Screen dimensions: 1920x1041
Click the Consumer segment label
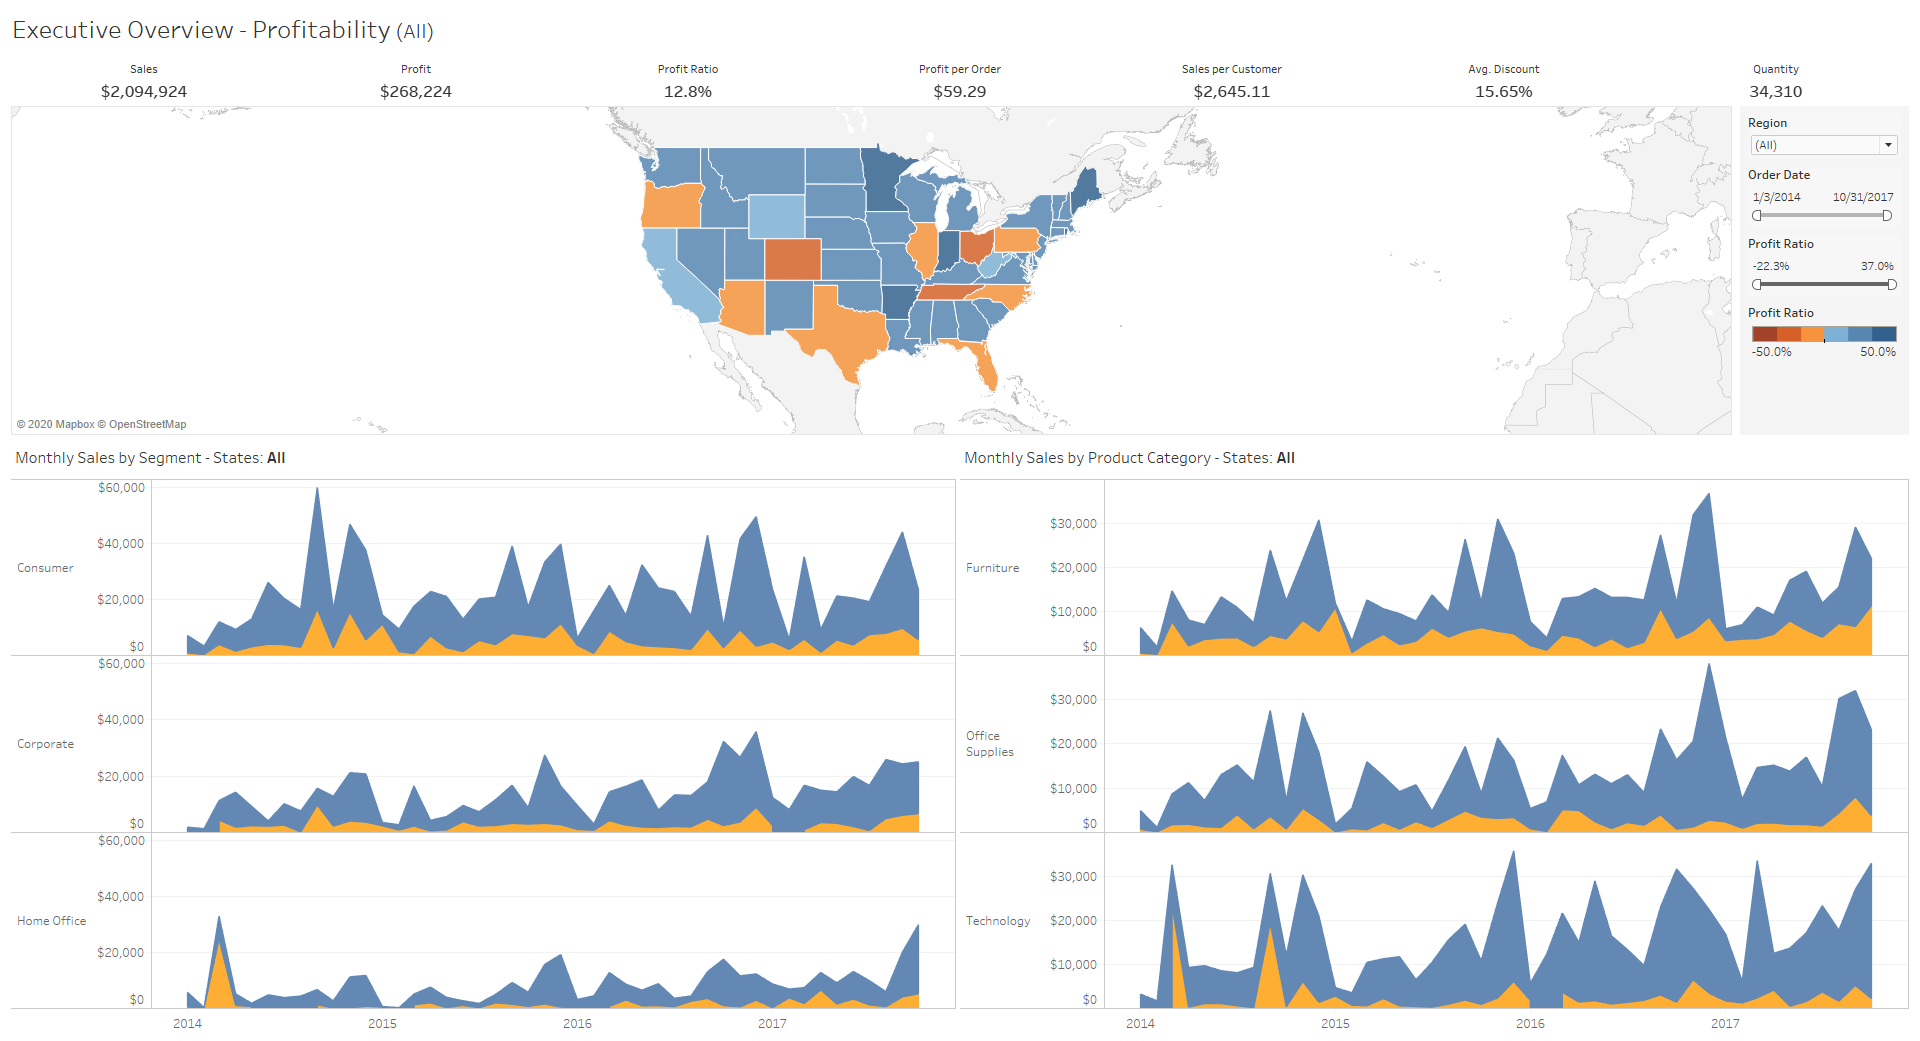point(45,568)
